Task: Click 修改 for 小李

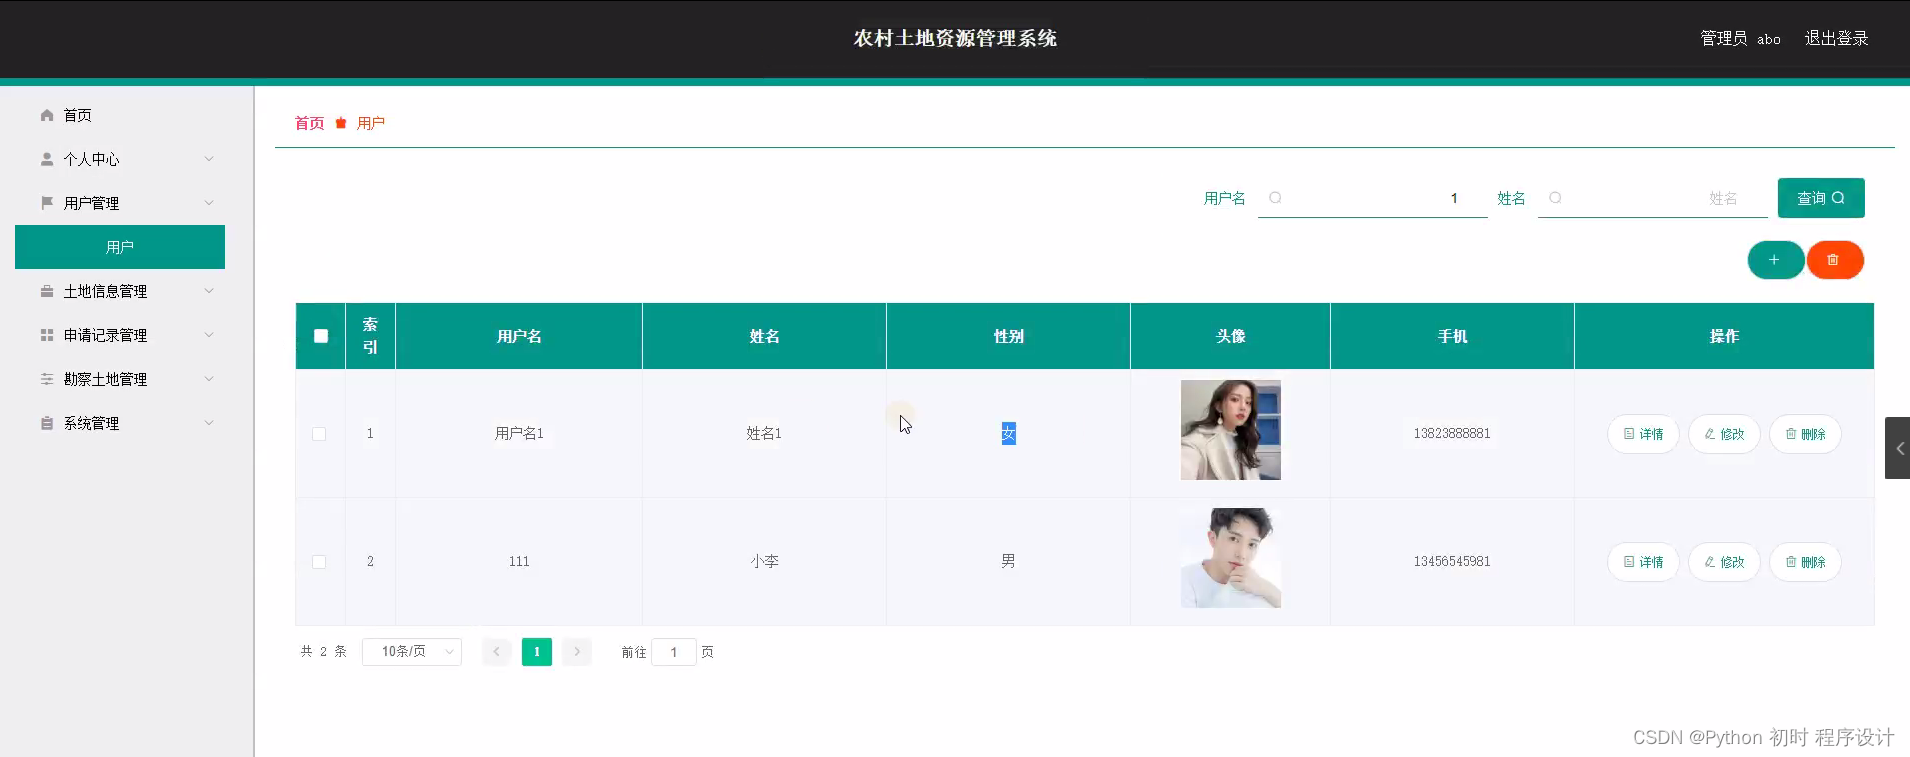Action: tap(1724, 562)
